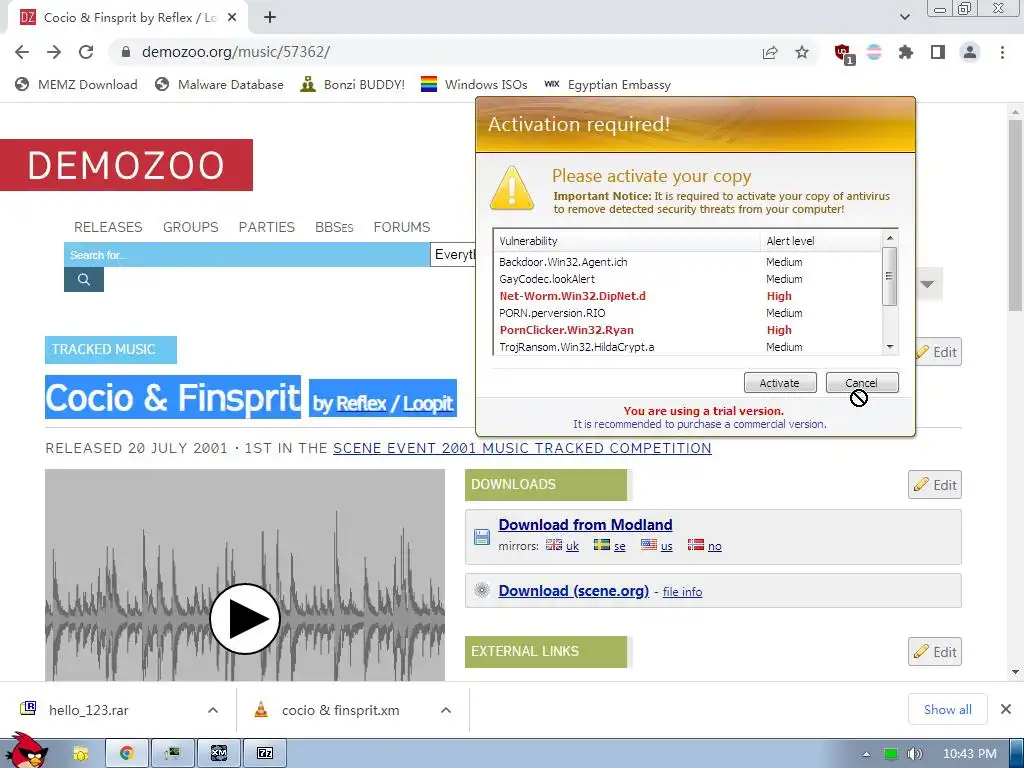Viewport: 1024px width, 768px height.
Task: Open the Windows ISOs bookmark
Action: pyautogui.click(x=474, y=84)
